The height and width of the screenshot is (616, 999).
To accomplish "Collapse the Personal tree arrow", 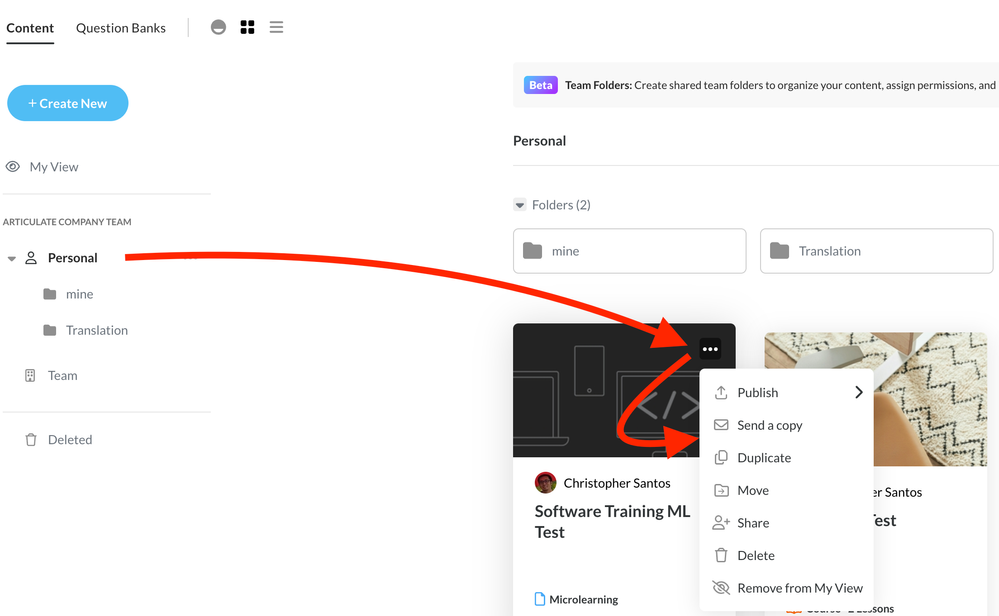I will 11,259.
